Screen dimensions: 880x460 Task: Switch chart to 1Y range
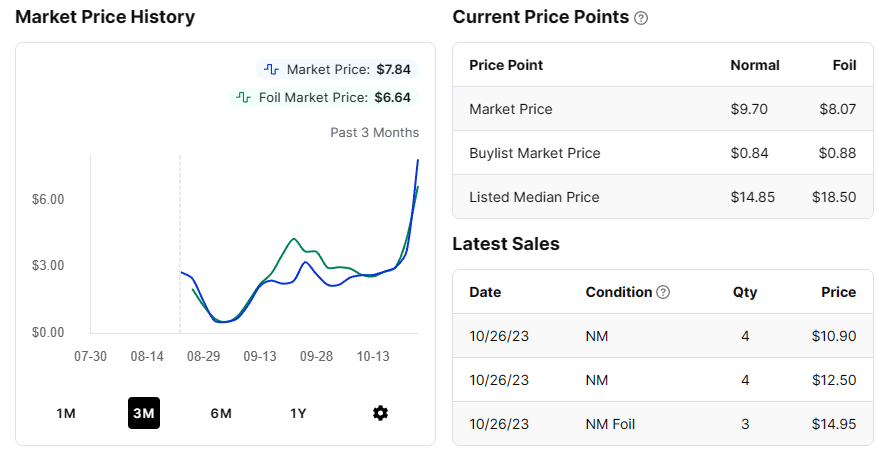pyautogui.click(x=298, y=413)
